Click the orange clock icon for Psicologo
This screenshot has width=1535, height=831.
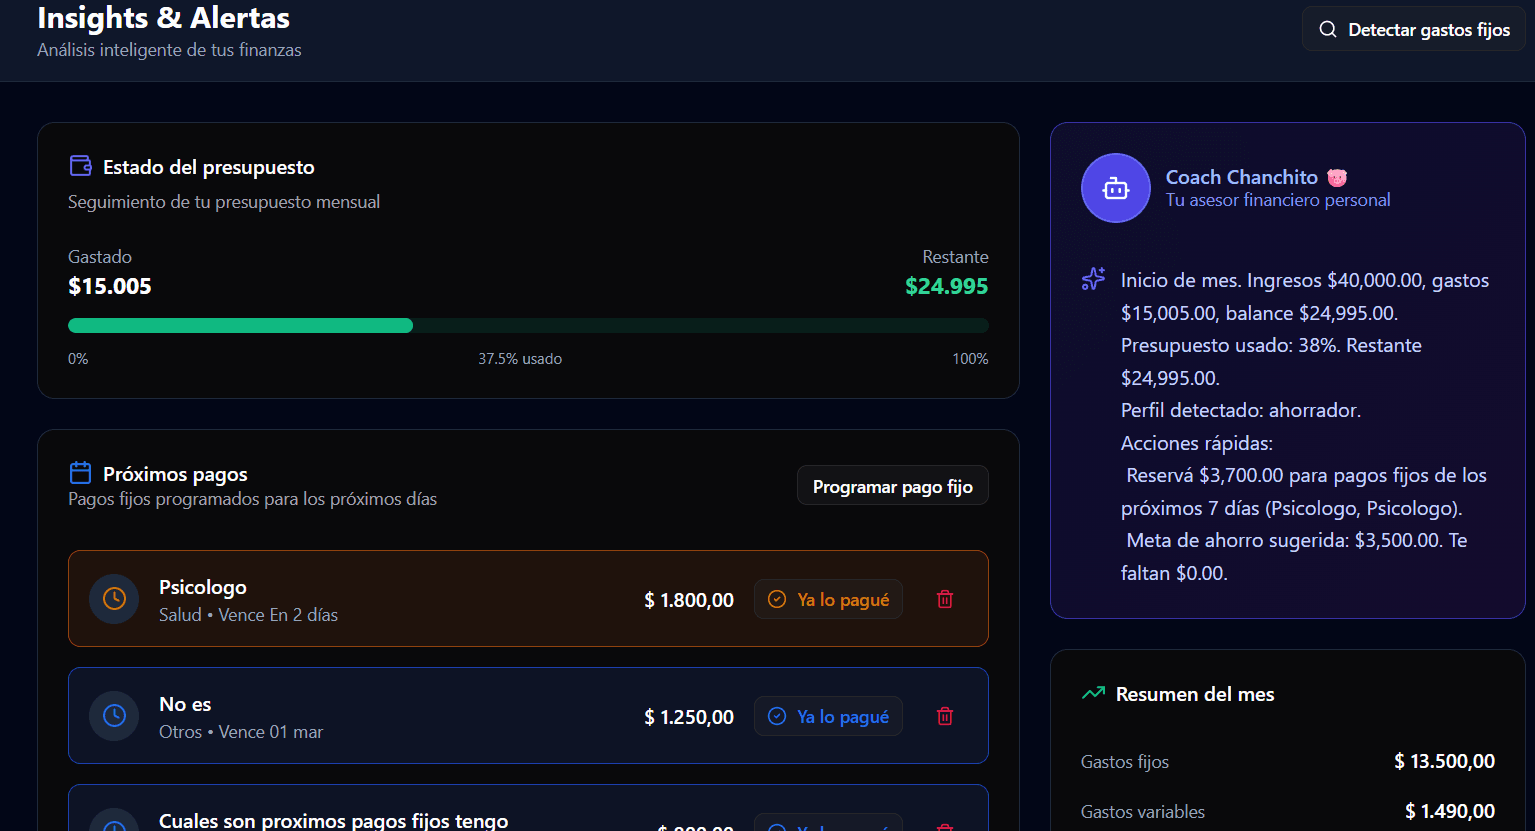tap(114, 599)
